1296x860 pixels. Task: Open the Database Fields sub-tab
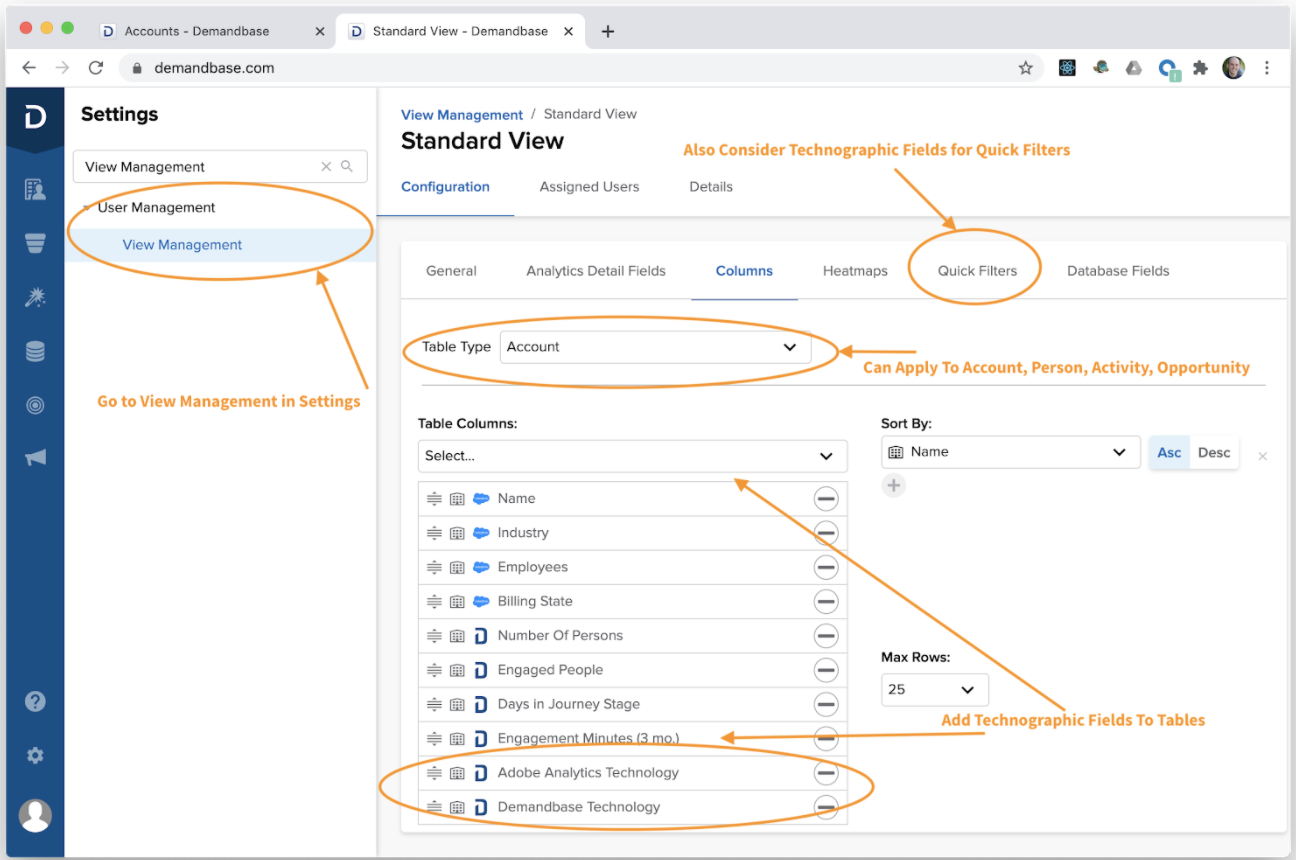[x=1118, y=271]
